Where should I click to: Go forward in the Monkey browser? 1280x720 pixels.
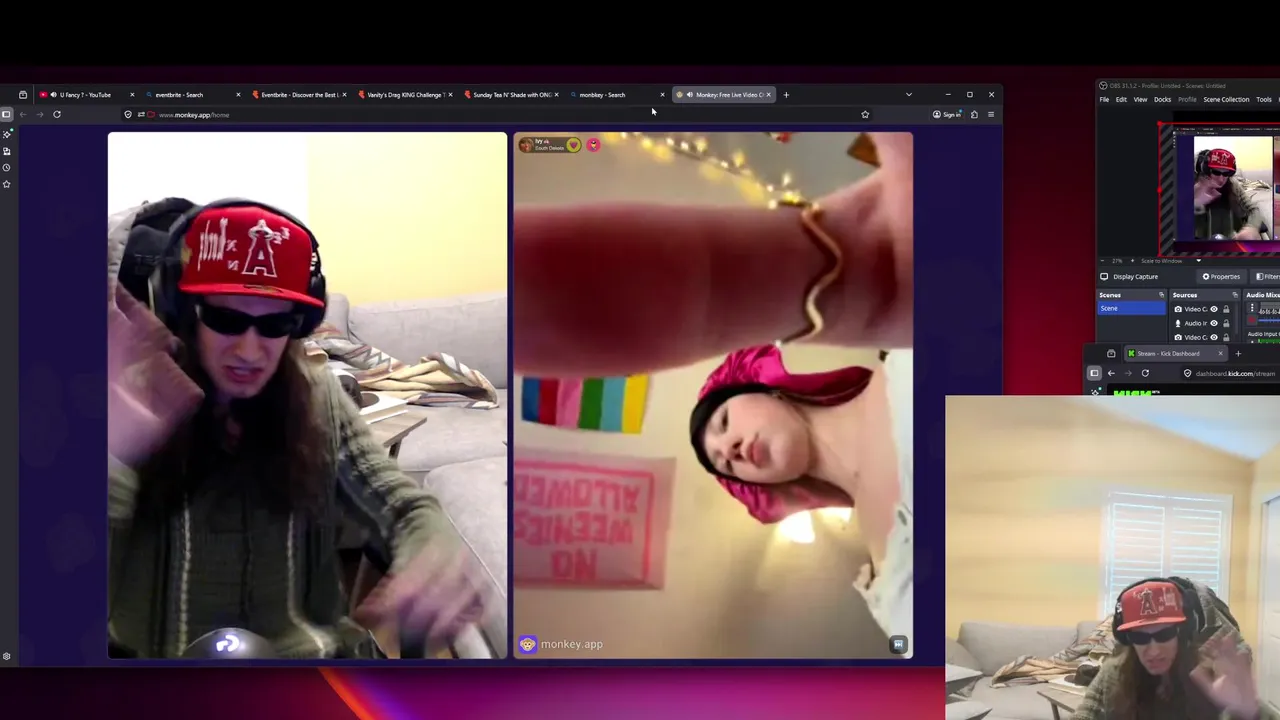pos(40,114)
